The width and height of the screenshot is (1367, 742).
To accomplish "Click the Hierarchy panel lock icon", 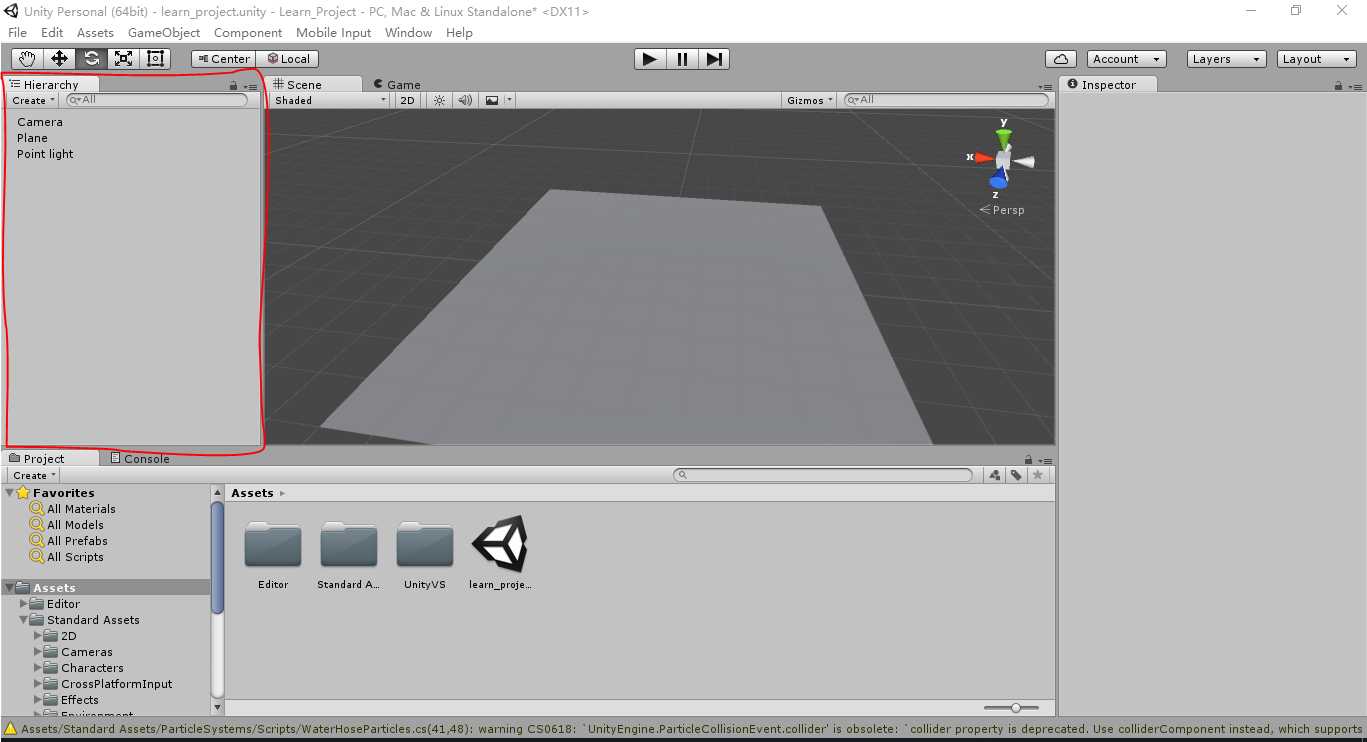I will pos(234,86).
